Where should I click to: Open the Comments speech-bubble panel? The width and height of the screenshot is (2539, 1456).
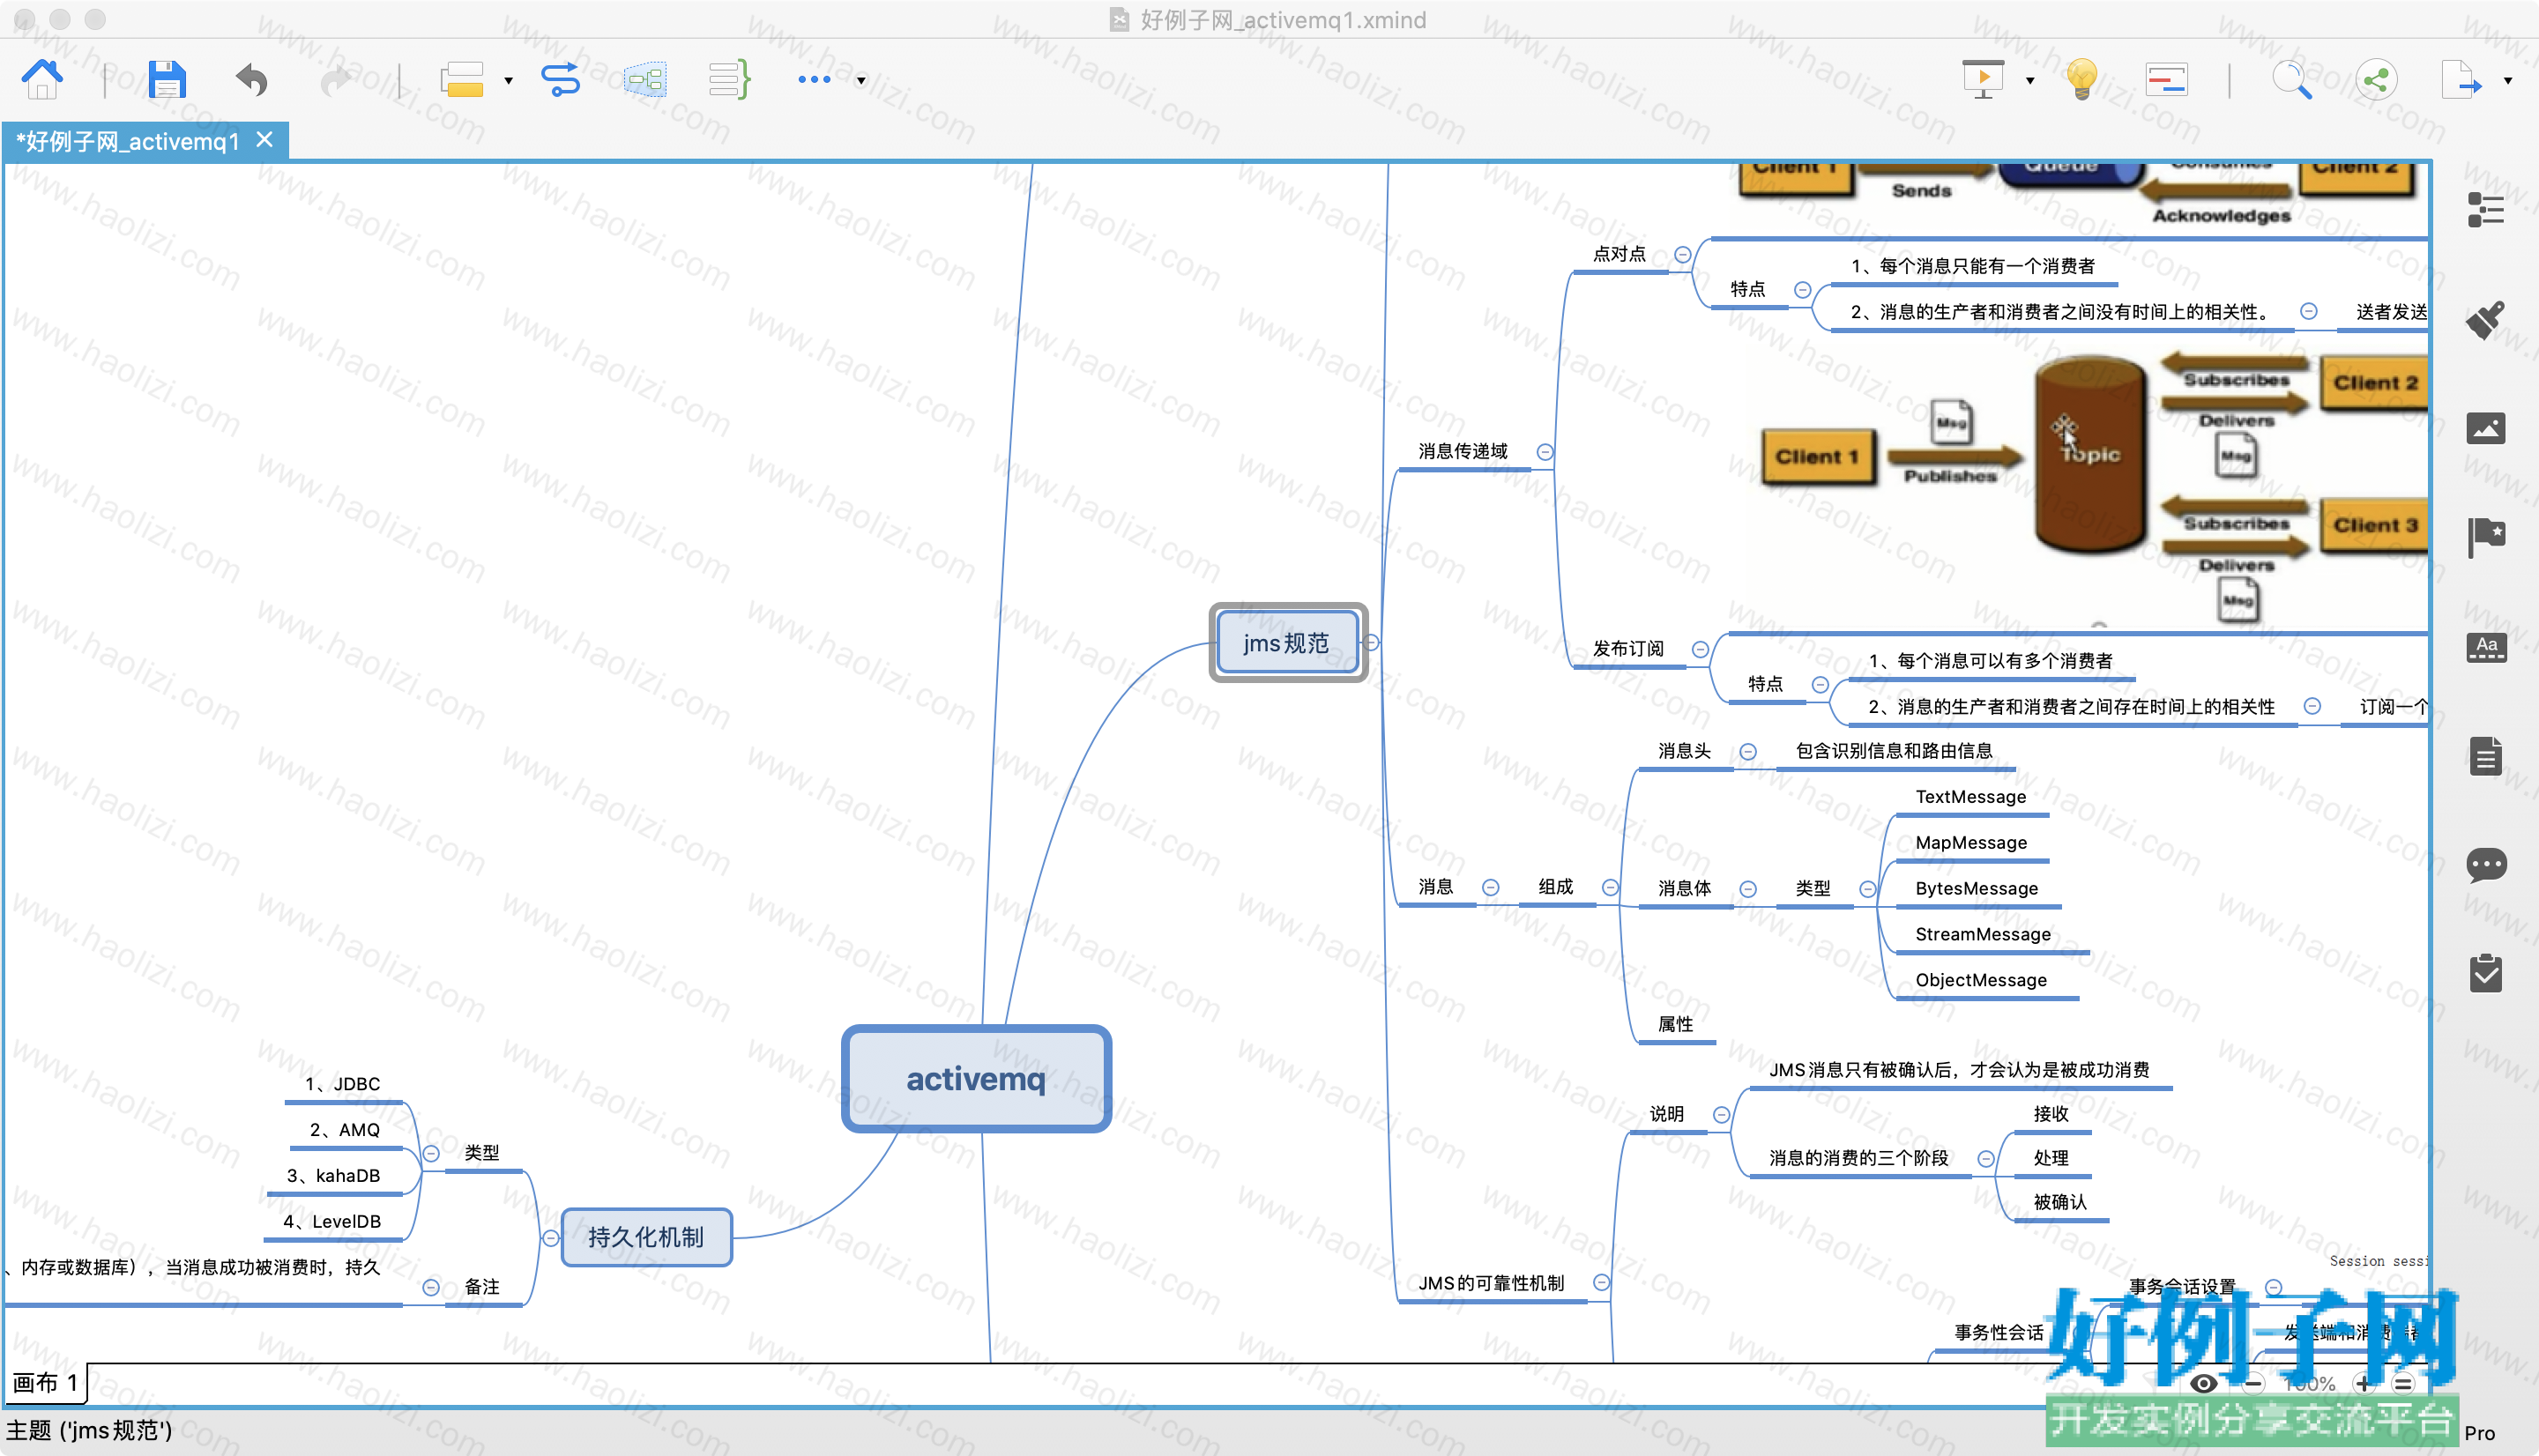pyautogui.click(x=2486, y=865)
